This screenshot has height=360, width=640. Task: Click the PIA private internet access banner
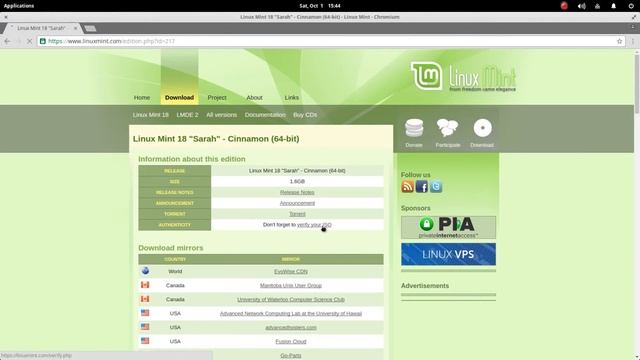click(448, 227)
